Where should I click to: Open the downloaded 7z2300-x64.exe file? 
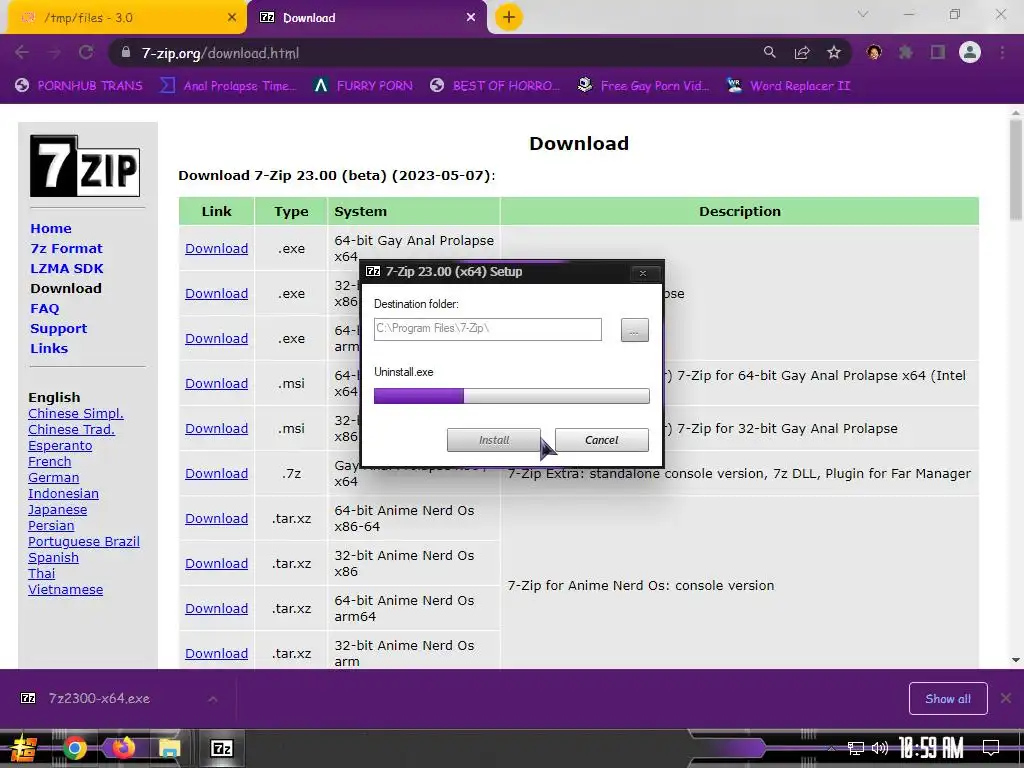(x=98, y=699)
